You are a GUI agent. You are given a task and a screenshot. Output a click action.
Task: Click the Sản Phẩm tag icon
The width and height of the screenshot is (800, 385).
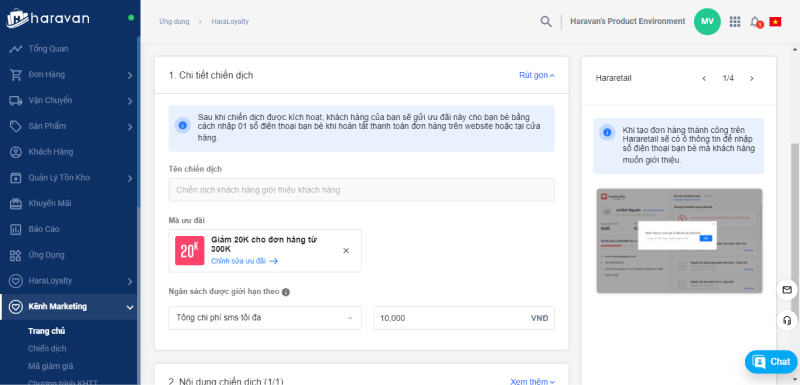tap(16, 126)
